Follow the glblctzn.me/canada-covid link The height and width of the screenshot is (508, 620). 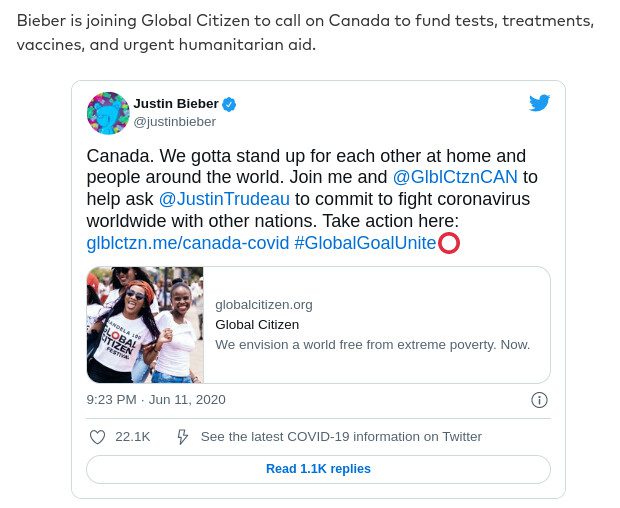[188, 243]
